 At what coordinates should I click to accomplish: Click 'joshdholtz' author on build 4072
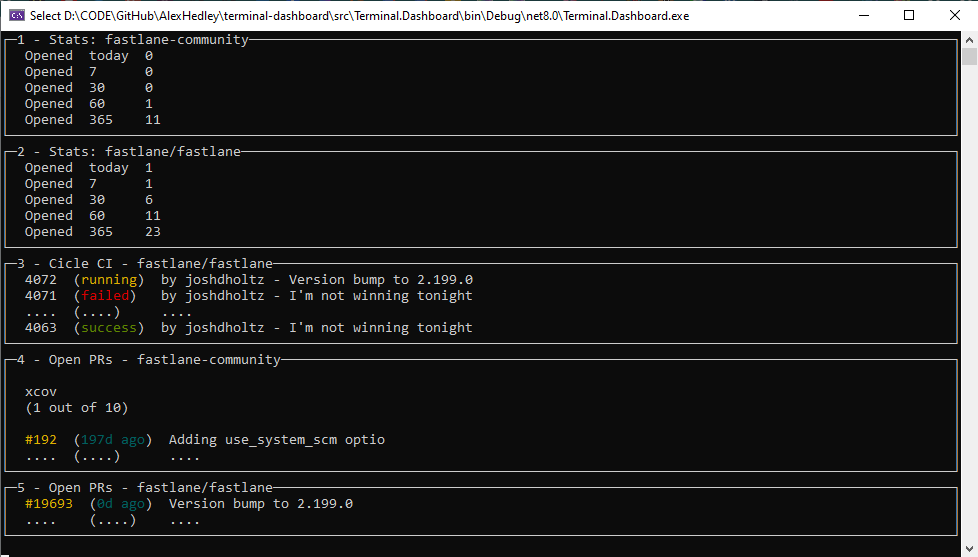coord(225,279)
